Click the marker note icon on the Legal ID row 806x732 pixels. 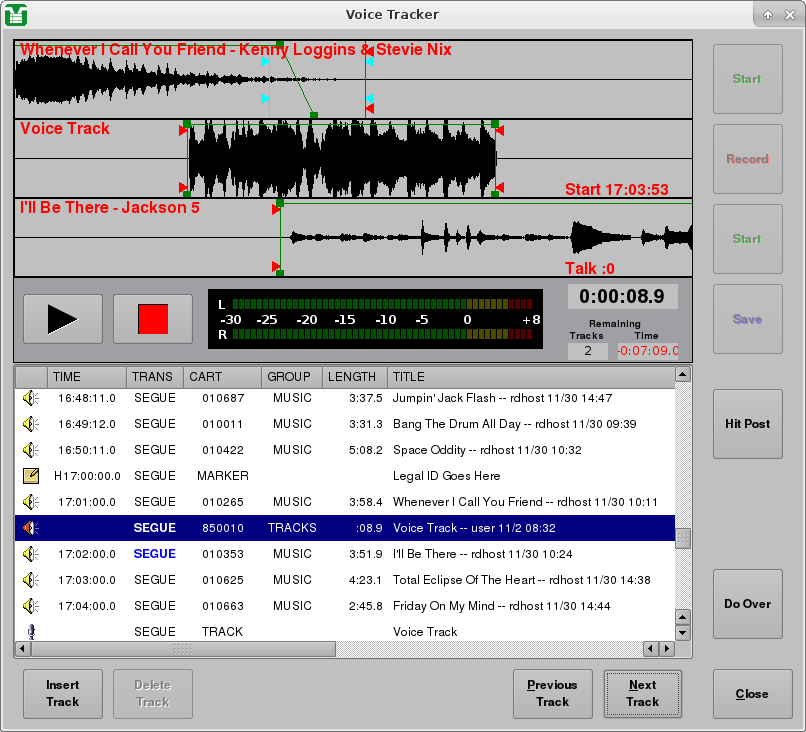(x=30, y=475)
